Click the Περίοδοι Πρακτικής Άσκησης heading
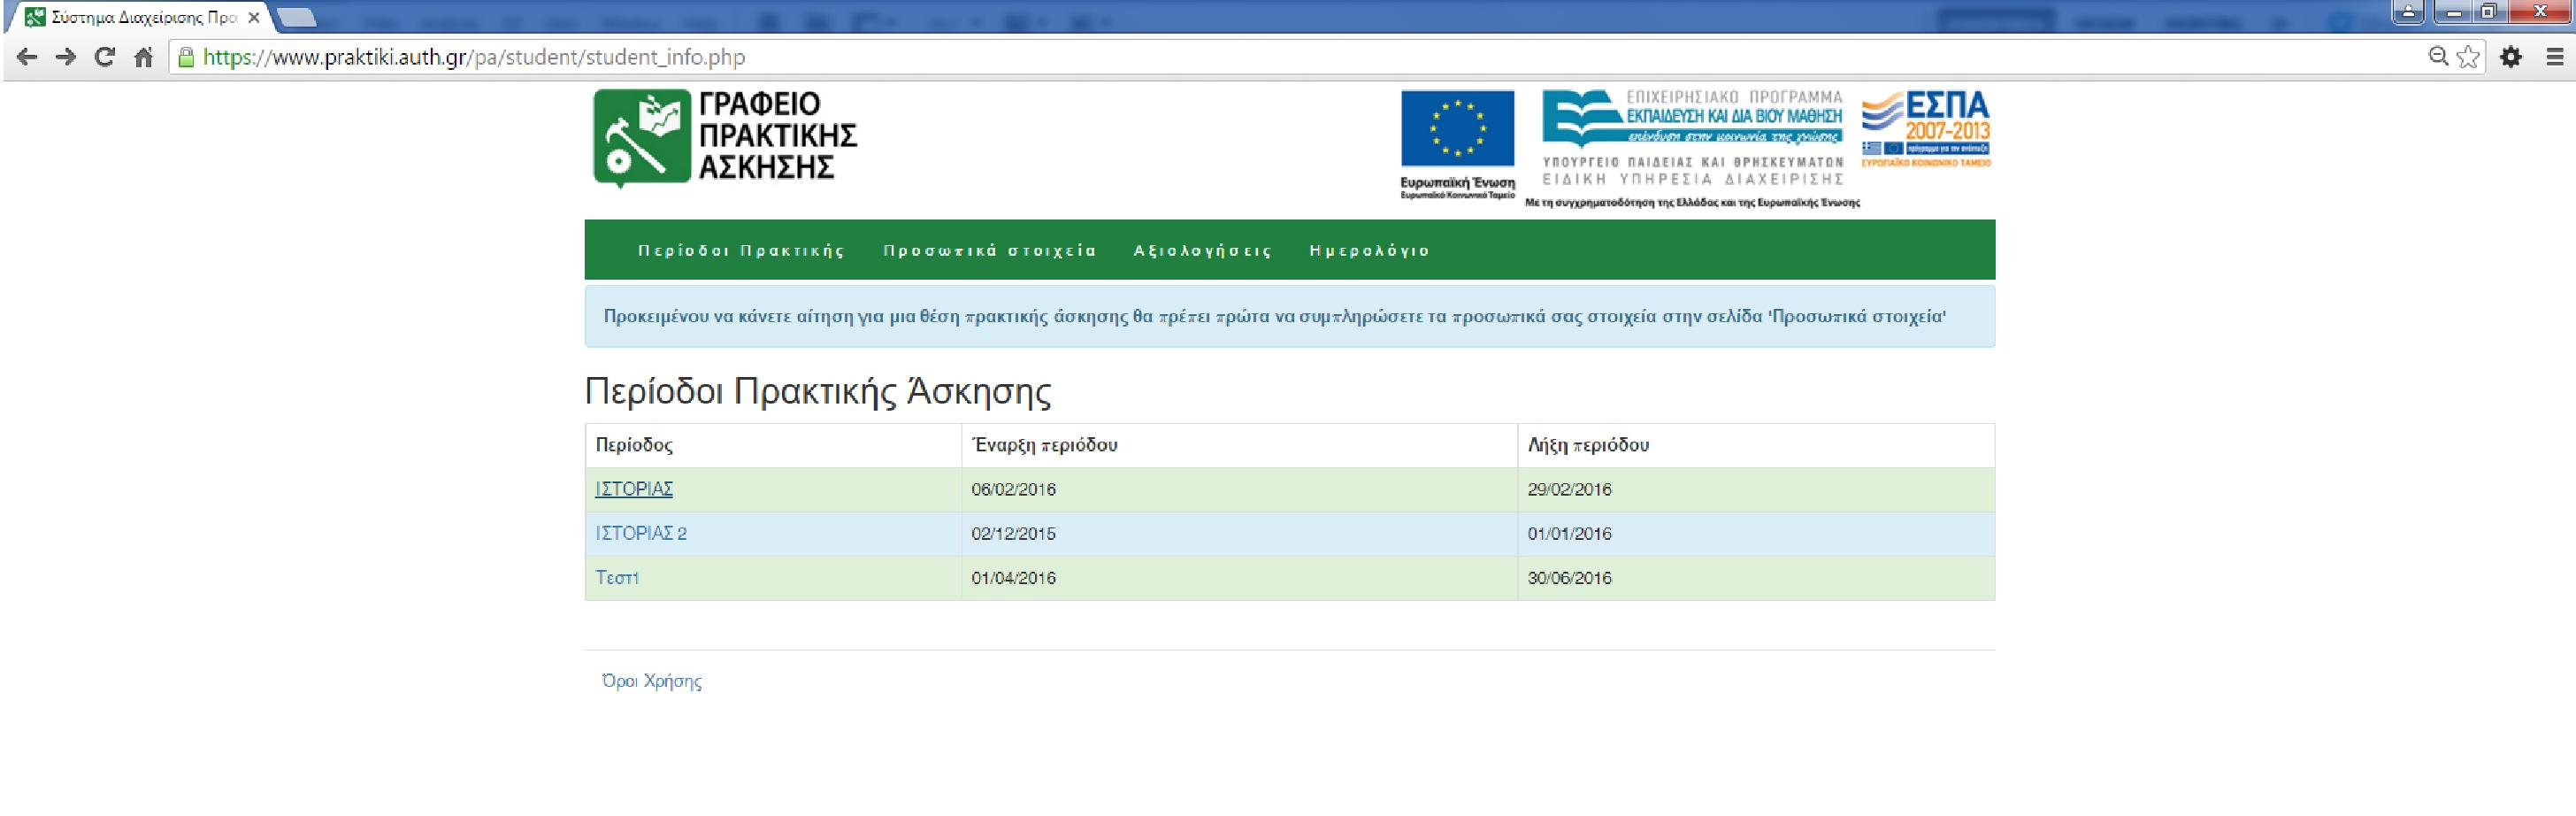This screenshot has height=816, width=2576. (818, 391)
